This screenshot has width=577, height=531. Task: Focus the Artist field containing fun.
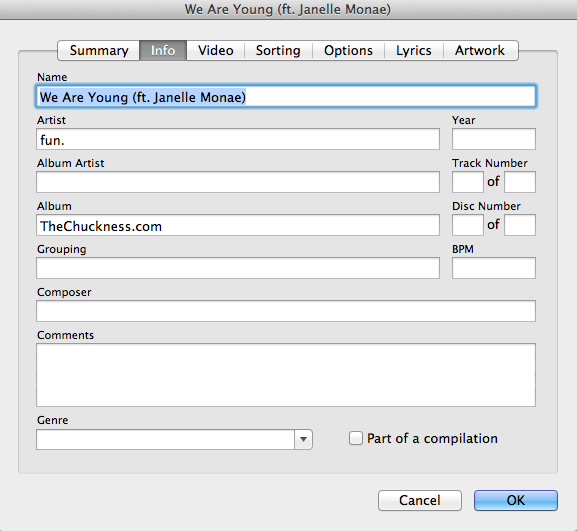pos(238,139)
